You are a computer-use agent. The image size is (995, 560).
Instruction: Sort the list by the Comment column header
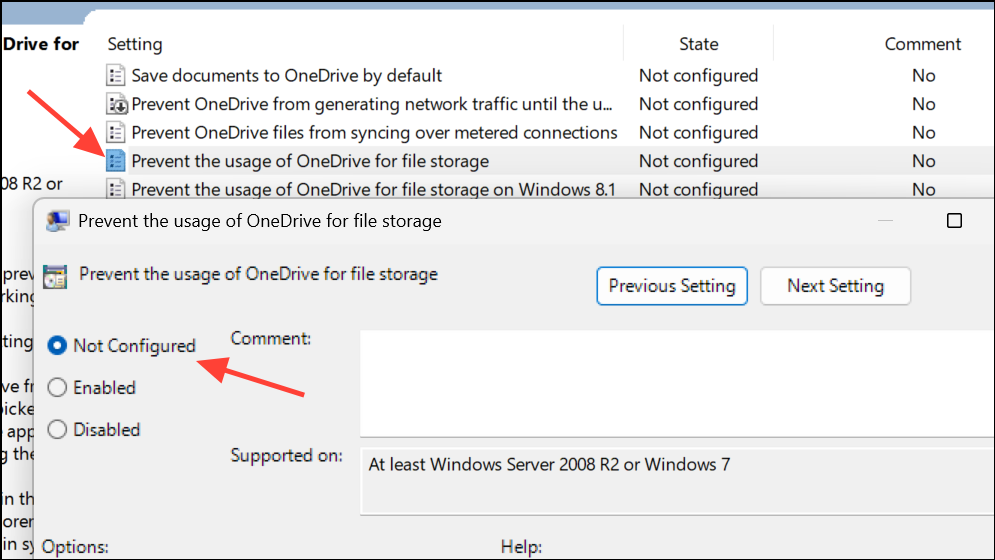(x=923, y=44)
